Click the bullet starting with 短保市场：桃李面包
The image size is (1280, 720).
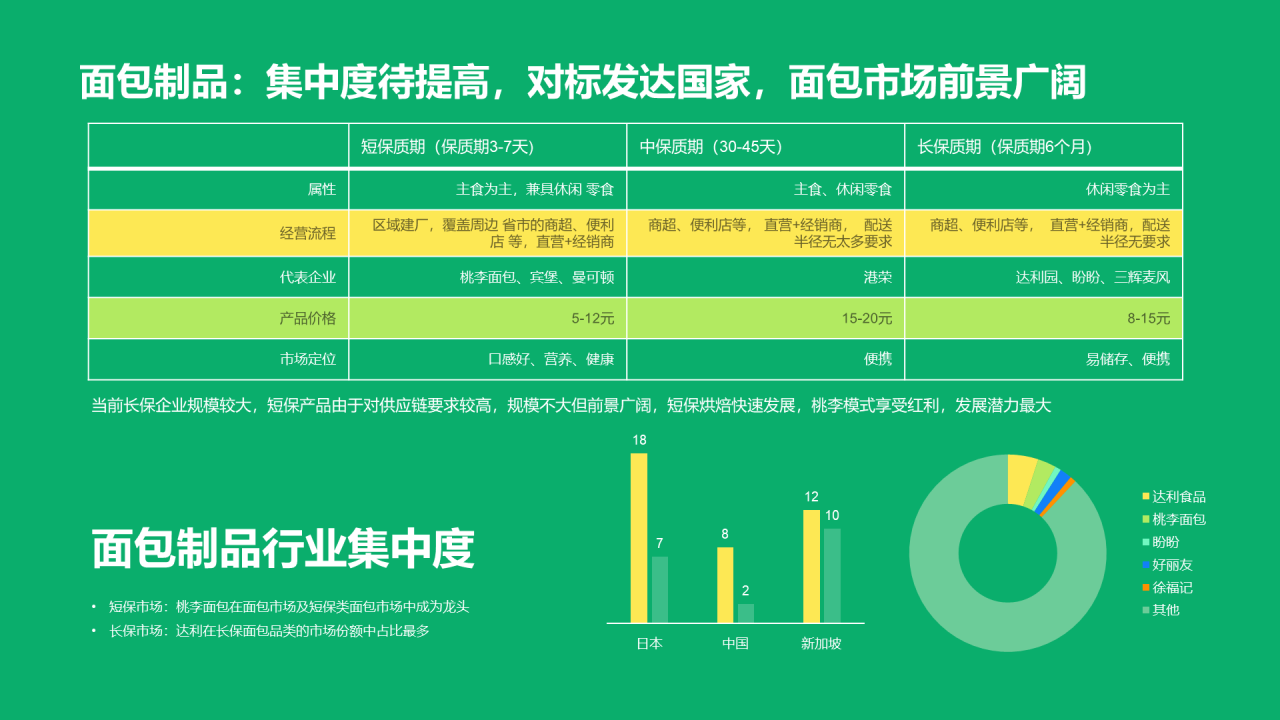(x=288, y=606)
